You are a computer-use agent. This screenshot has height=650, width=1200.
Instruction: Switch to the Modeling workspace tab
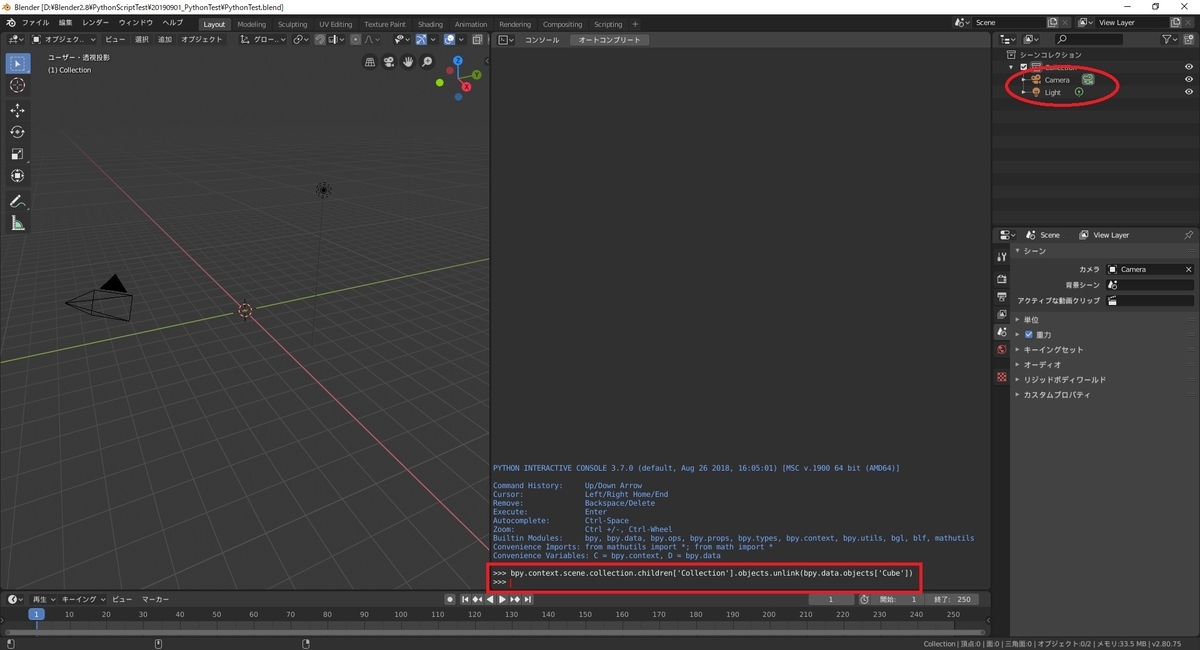click(252, 24)
